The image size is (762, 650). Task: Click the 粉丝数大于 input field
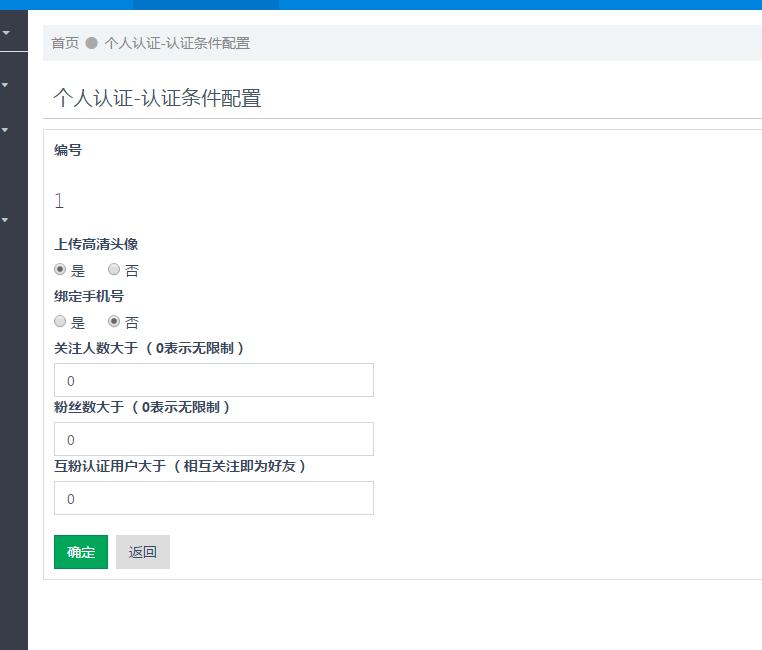coord(214,439)
